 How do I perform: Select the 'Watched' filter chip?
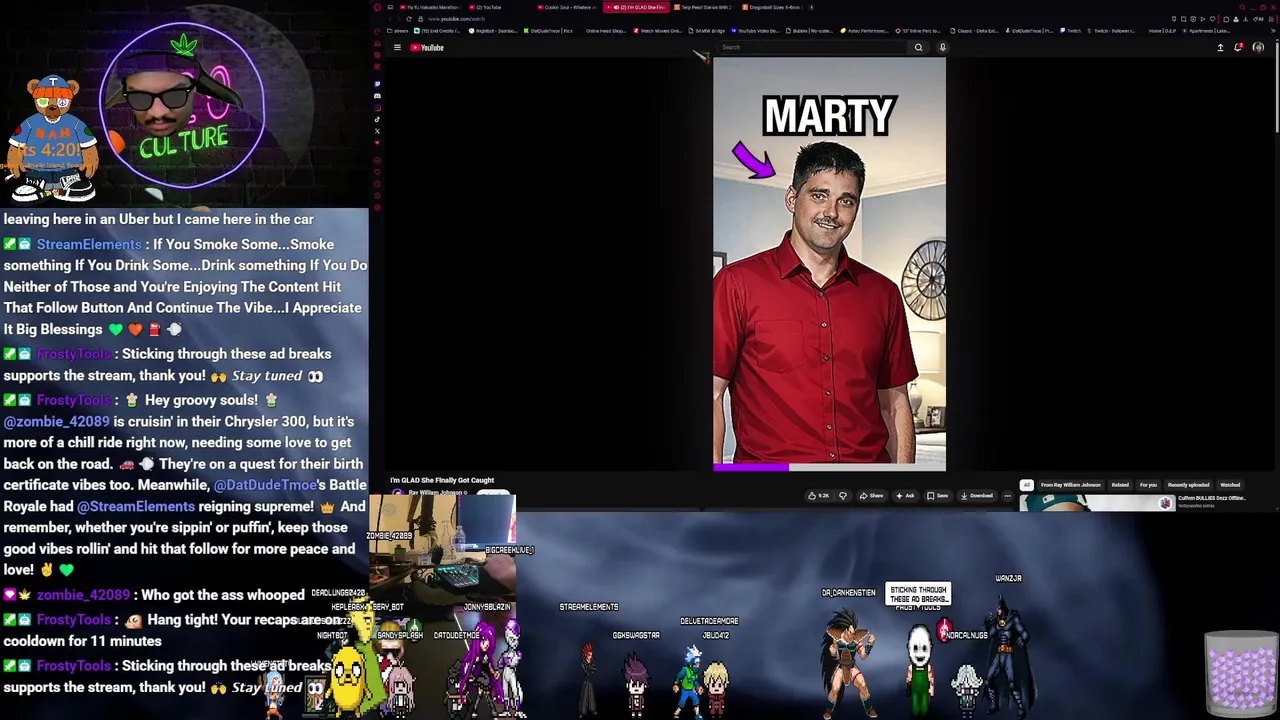pyautogui.click(x=1230, y=485)
